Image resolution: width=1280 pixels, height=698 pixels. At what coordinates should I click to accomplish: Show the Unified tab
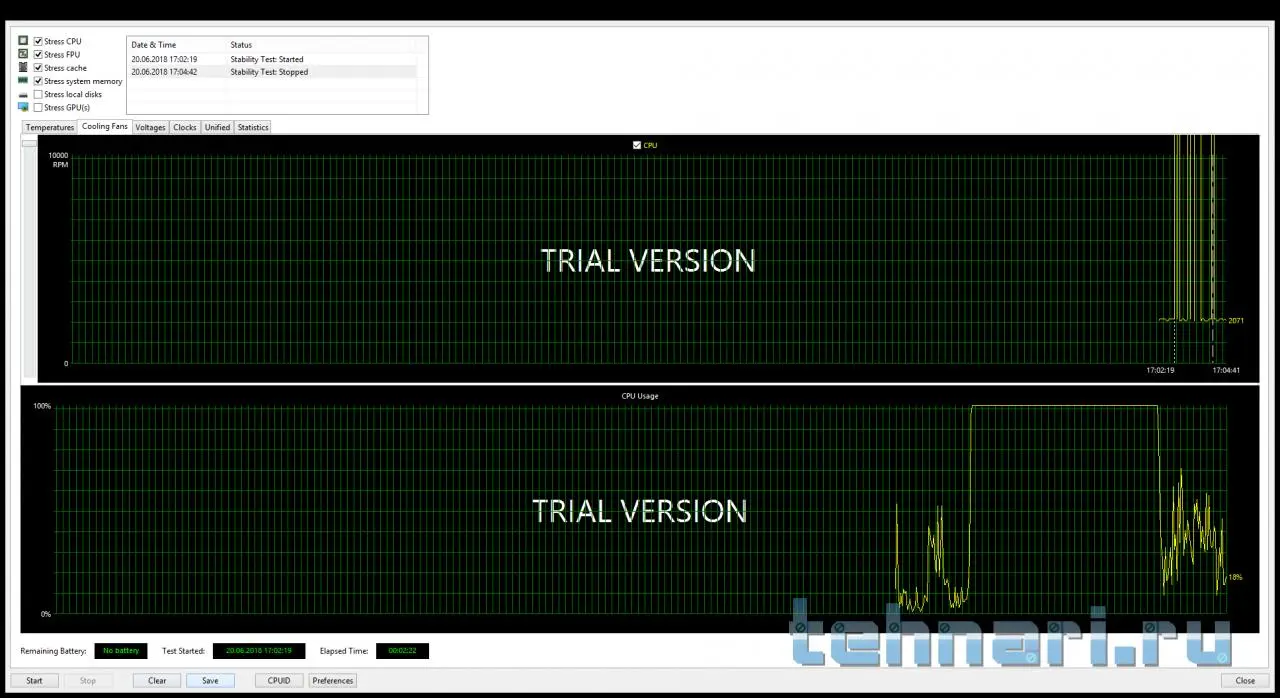coord(217,127)
